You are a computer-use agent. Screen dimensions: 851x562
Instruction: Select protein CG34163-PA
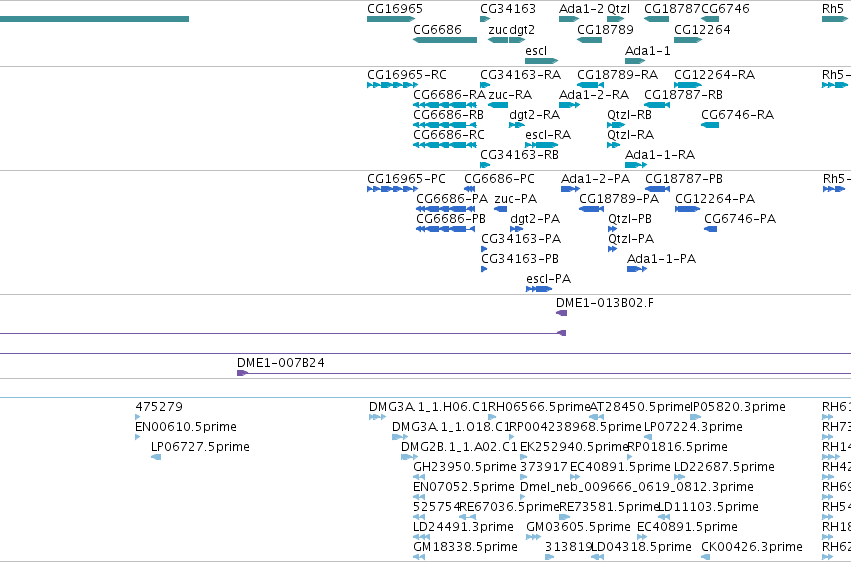coord(484,250)
